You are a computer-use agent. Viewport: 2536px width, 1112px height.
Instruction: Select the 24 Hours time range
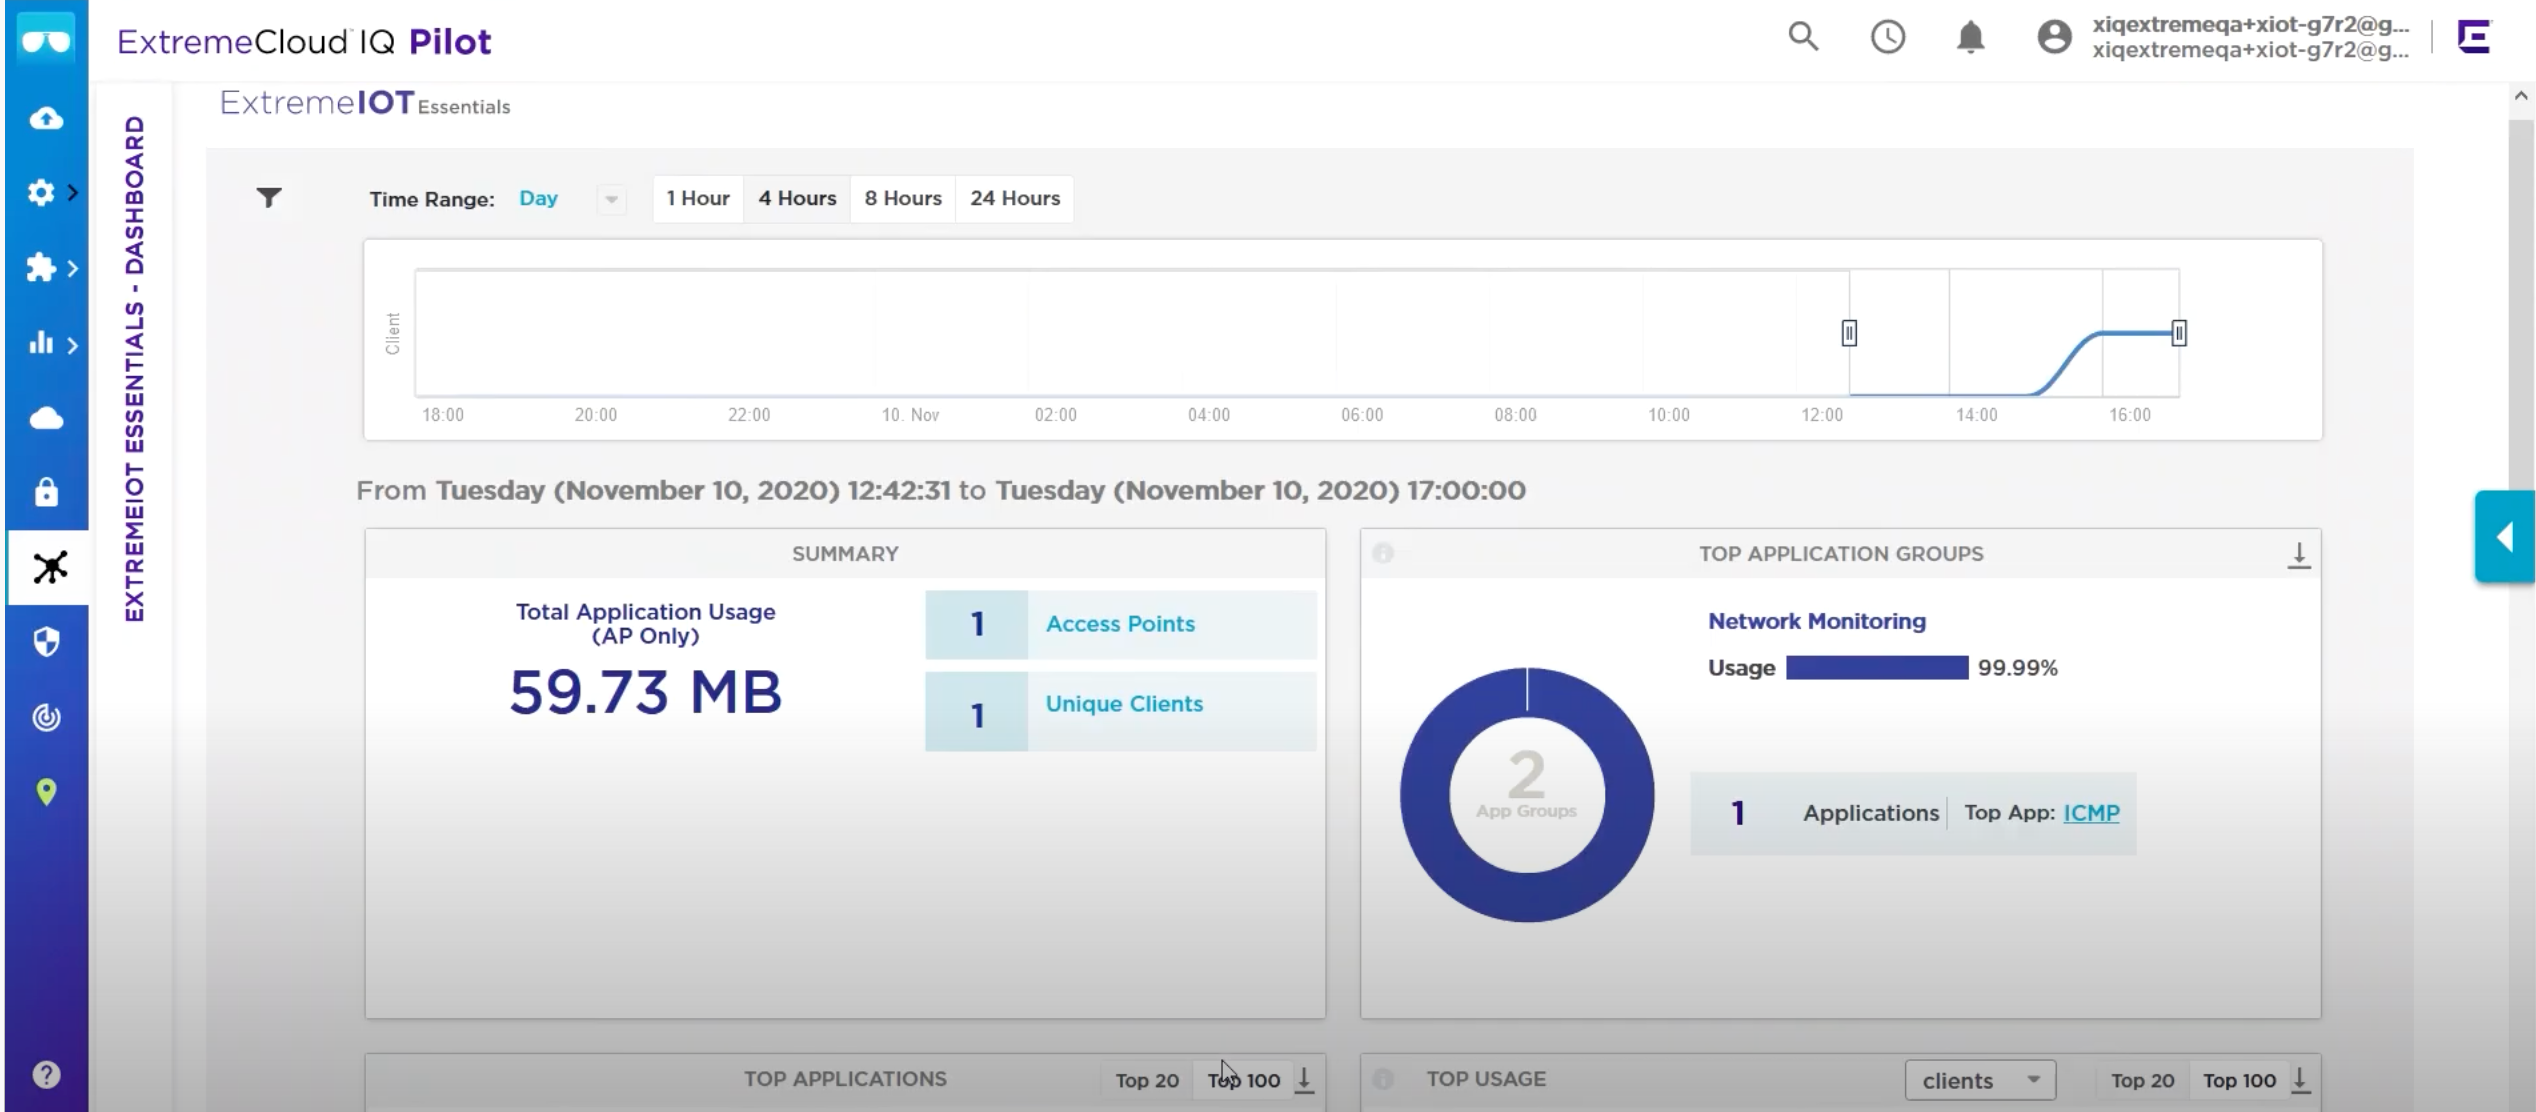tap(1015, 198)
